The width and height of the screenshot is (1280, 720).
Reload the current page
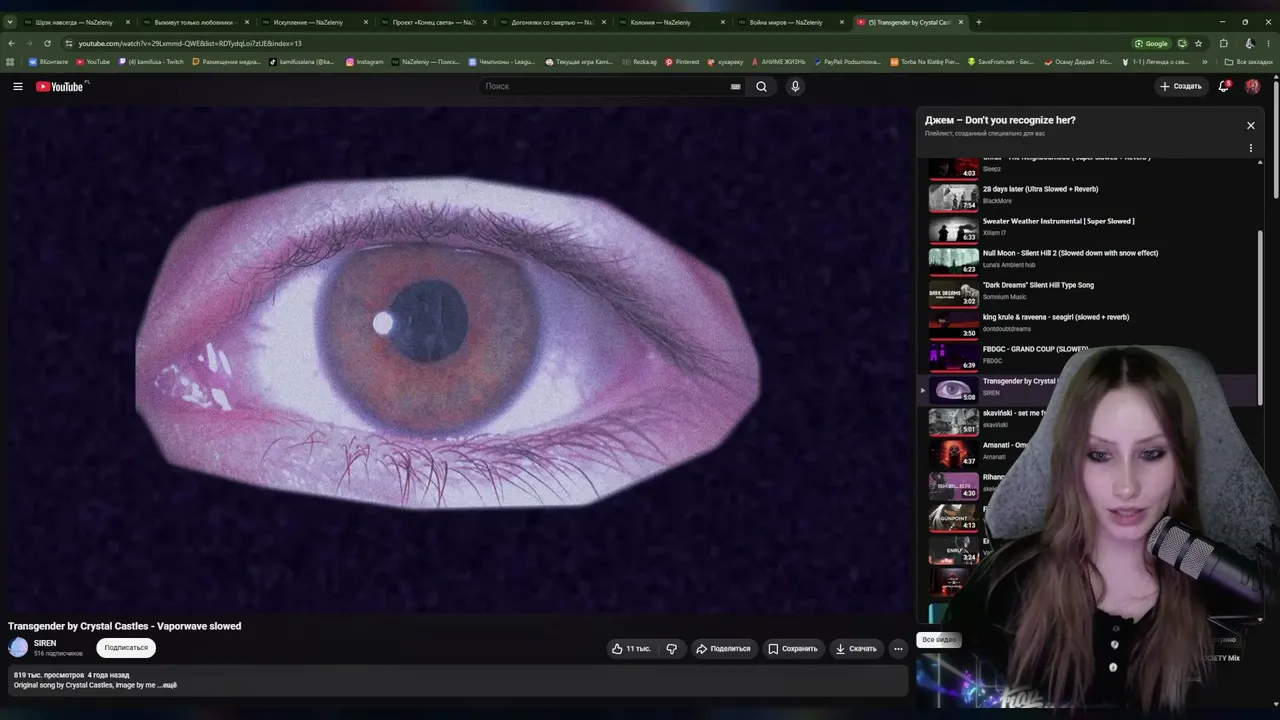(47, 43)
